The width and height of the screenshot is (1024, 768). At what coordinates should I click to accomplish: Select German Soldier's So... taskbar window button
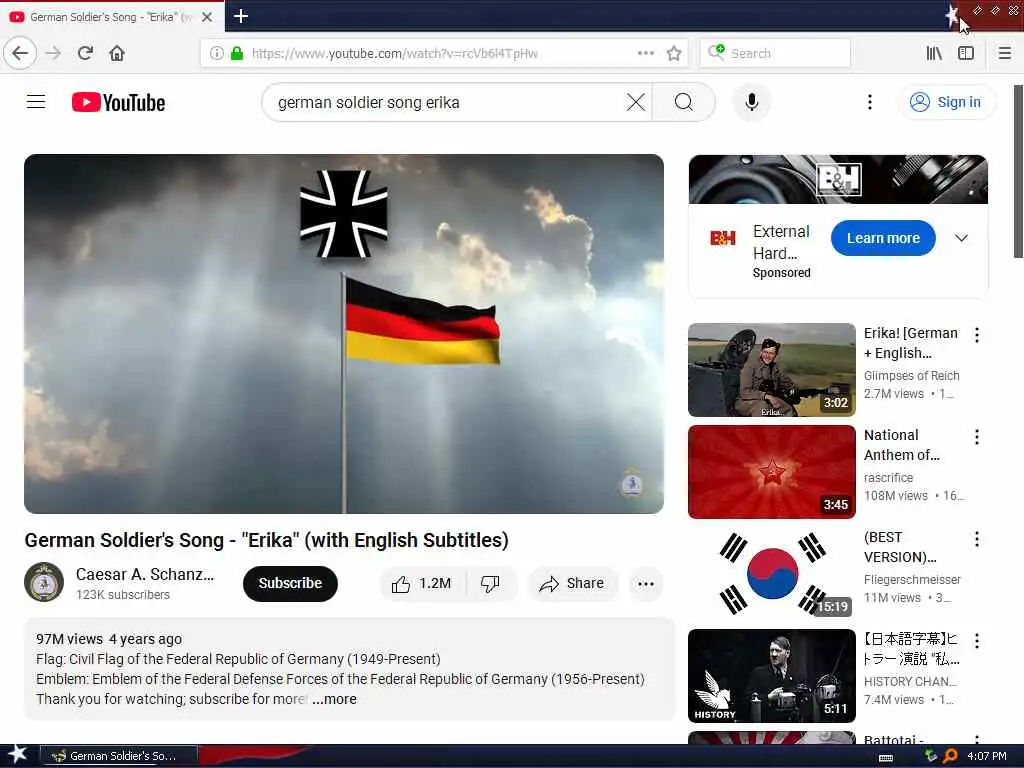click(x=119, y=756)
